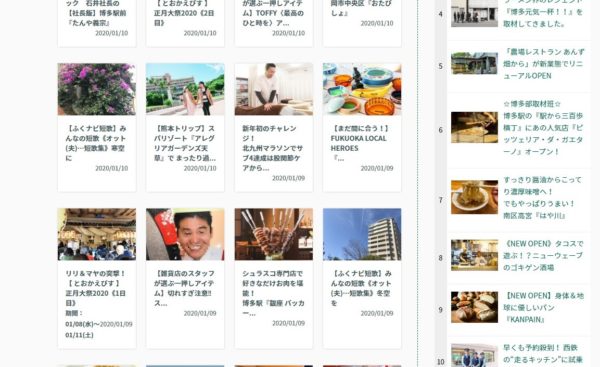Screen dimensions: 600x367
Task: Open the churrasco meat skewers photo
Action: click(x=274, y=234)
